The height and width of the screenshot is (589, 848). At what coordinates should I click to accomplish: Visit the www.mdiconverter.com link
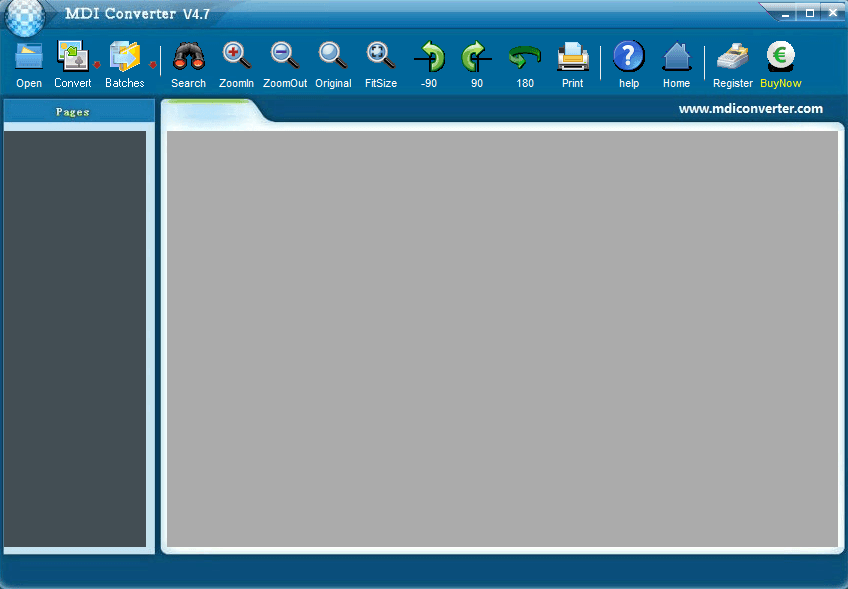(750, 109)
